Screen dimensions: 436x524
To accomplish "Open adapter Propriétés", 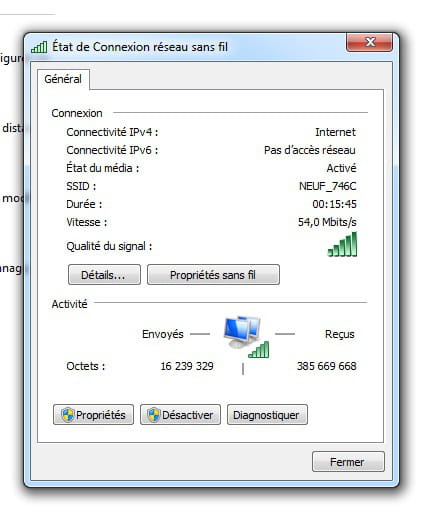I will coord(94,415).
